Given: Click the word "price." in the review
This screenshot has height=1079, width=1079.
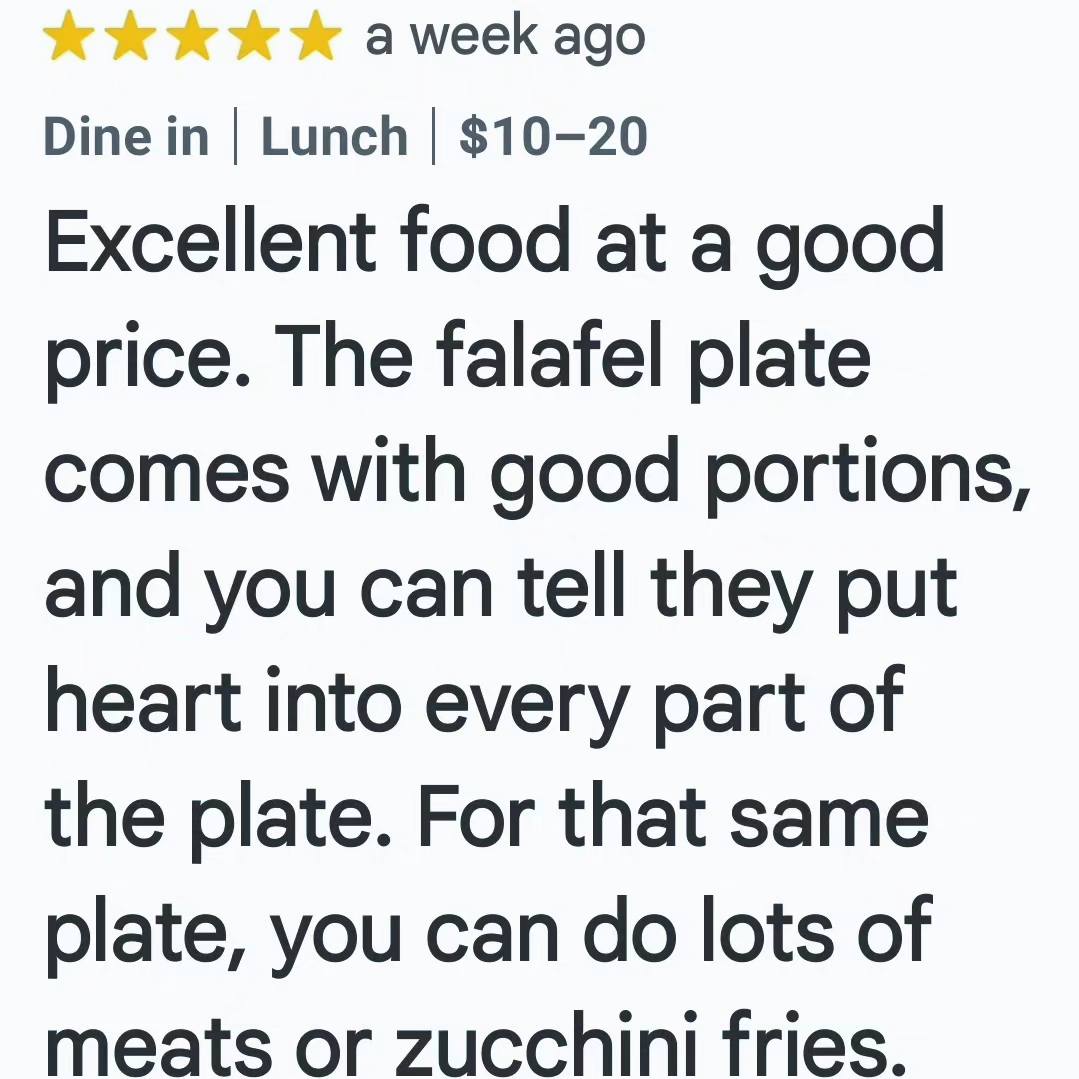Looking at the screenshot, I should click(x=149, y=363).
